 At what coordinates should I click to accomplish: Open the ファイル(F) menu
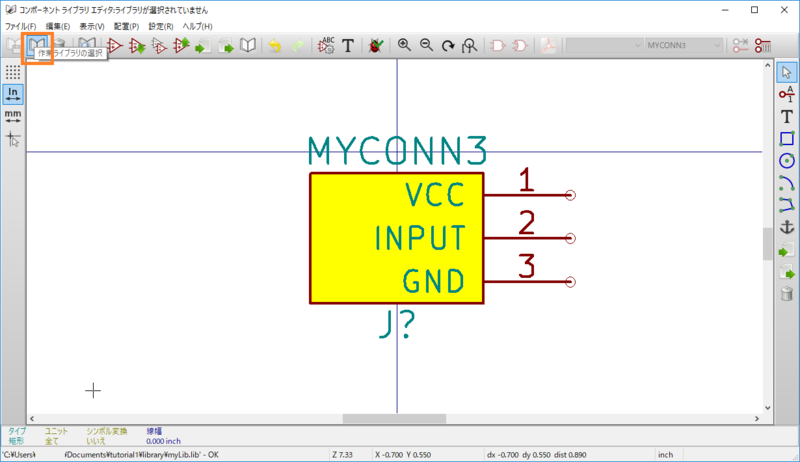click(20, 26)
